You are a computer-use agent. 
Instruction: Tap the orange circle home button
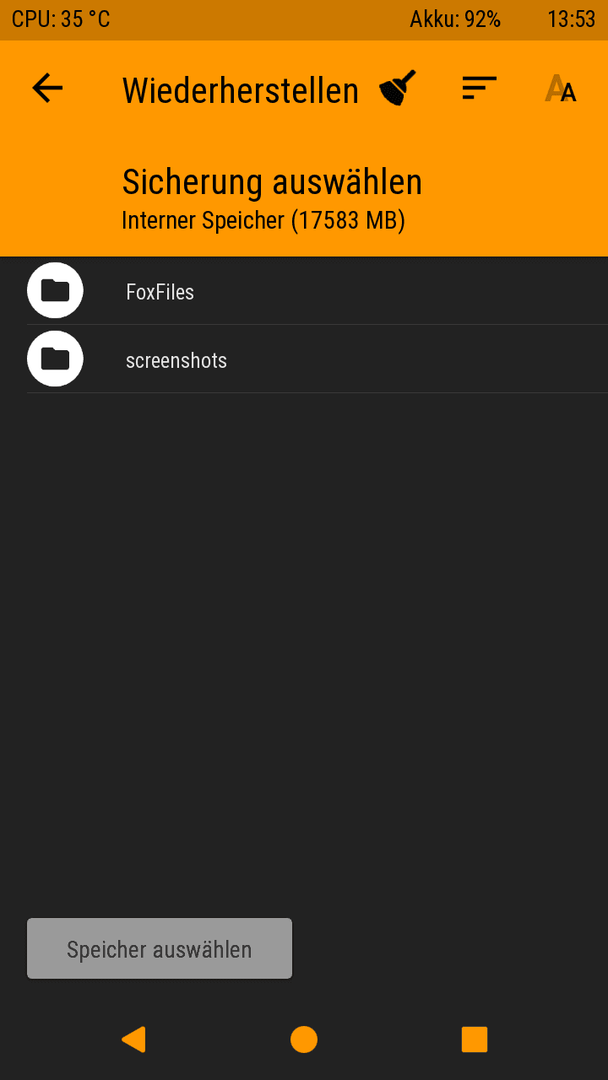[x=304, y=1039]
